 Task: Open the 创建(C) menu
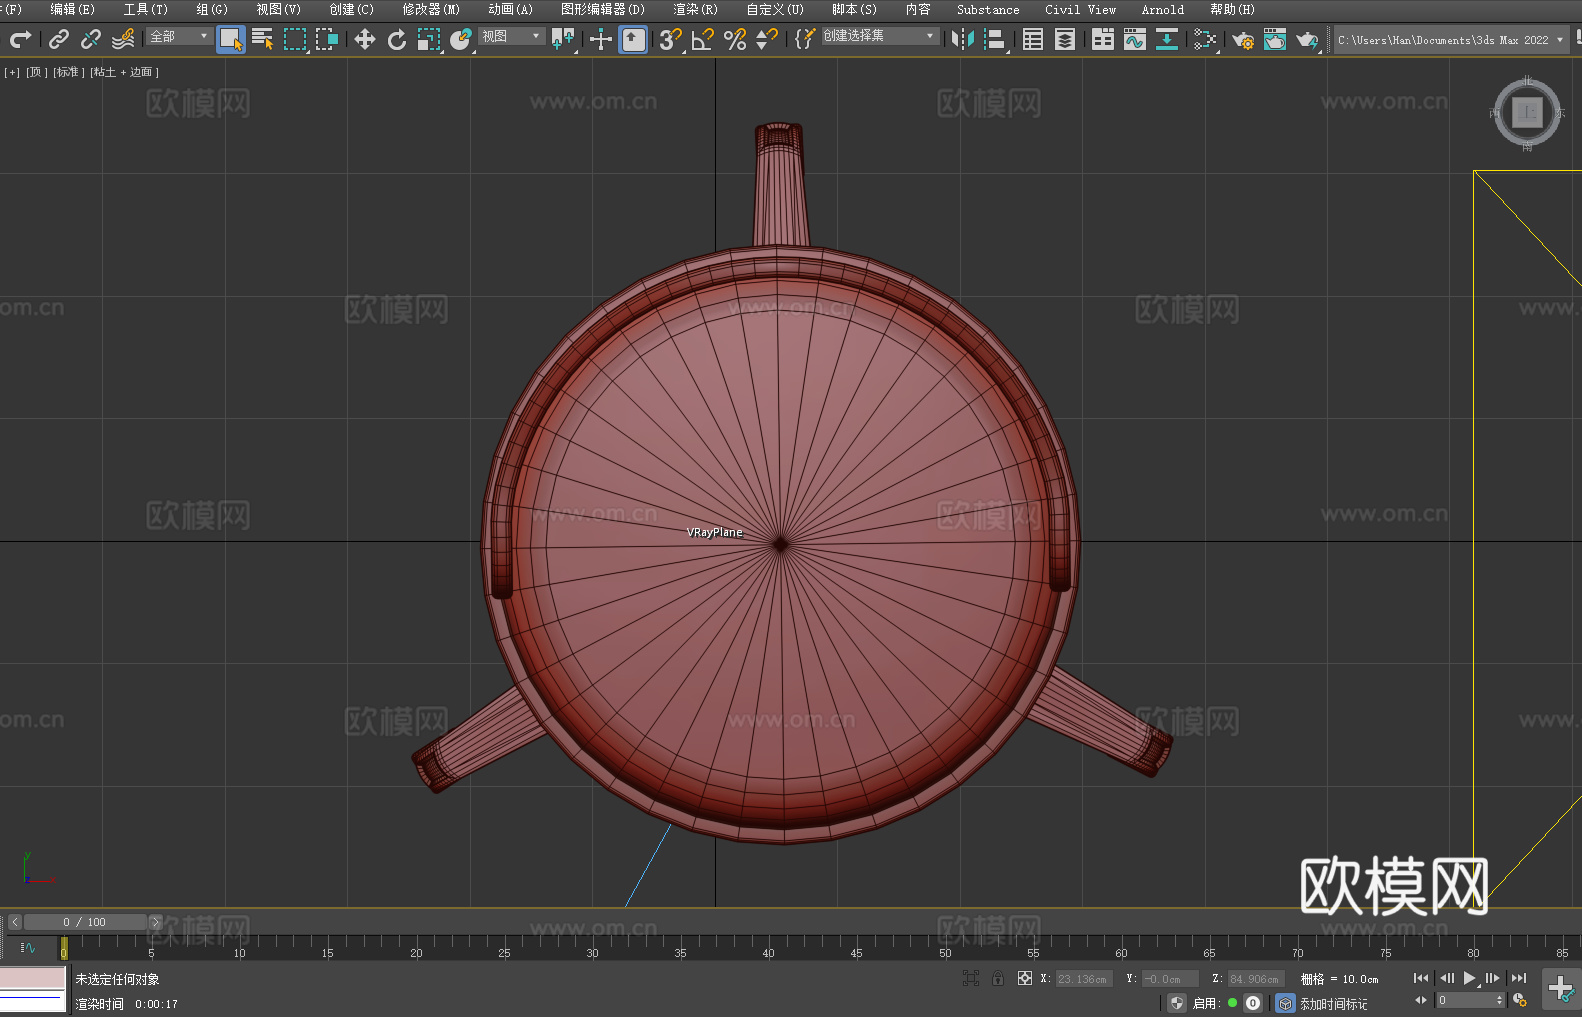point(351,9)
